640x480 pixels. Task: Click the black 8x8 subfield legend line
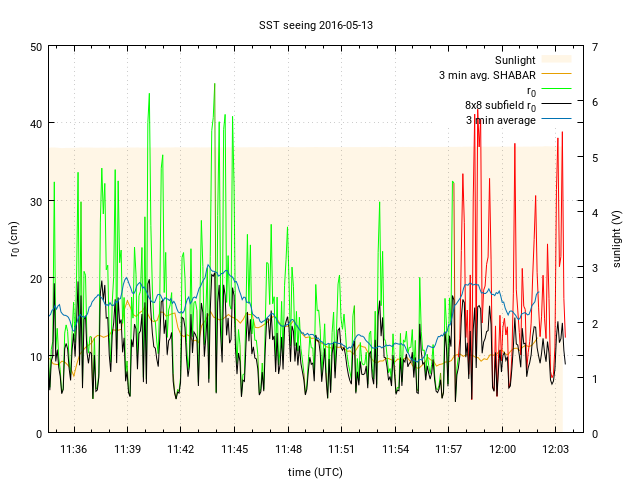pos(560,105)
